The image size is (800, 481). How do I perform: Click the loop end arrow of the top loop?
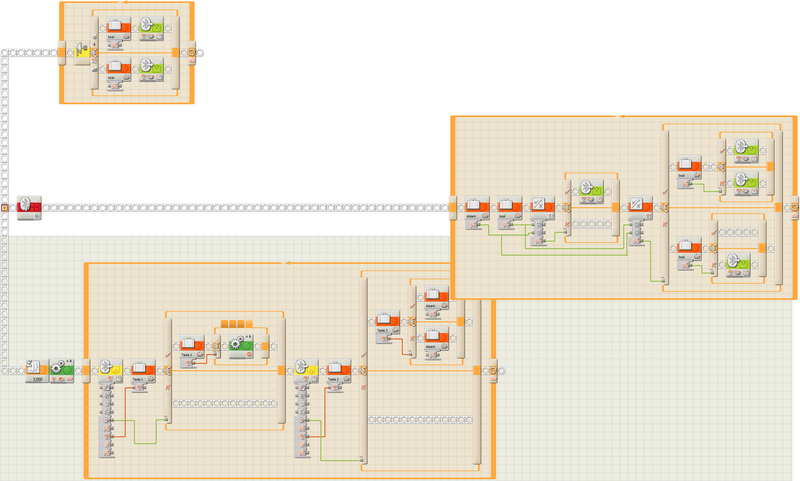[x=192, y=49]
